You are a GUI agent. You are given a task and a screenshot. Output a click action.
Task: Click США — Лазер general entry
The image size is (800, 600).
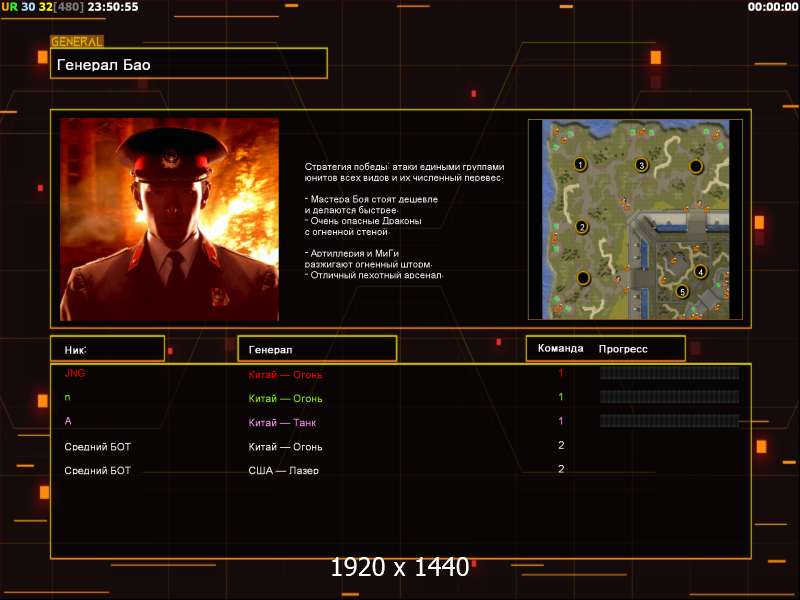(x=283, y=470)
